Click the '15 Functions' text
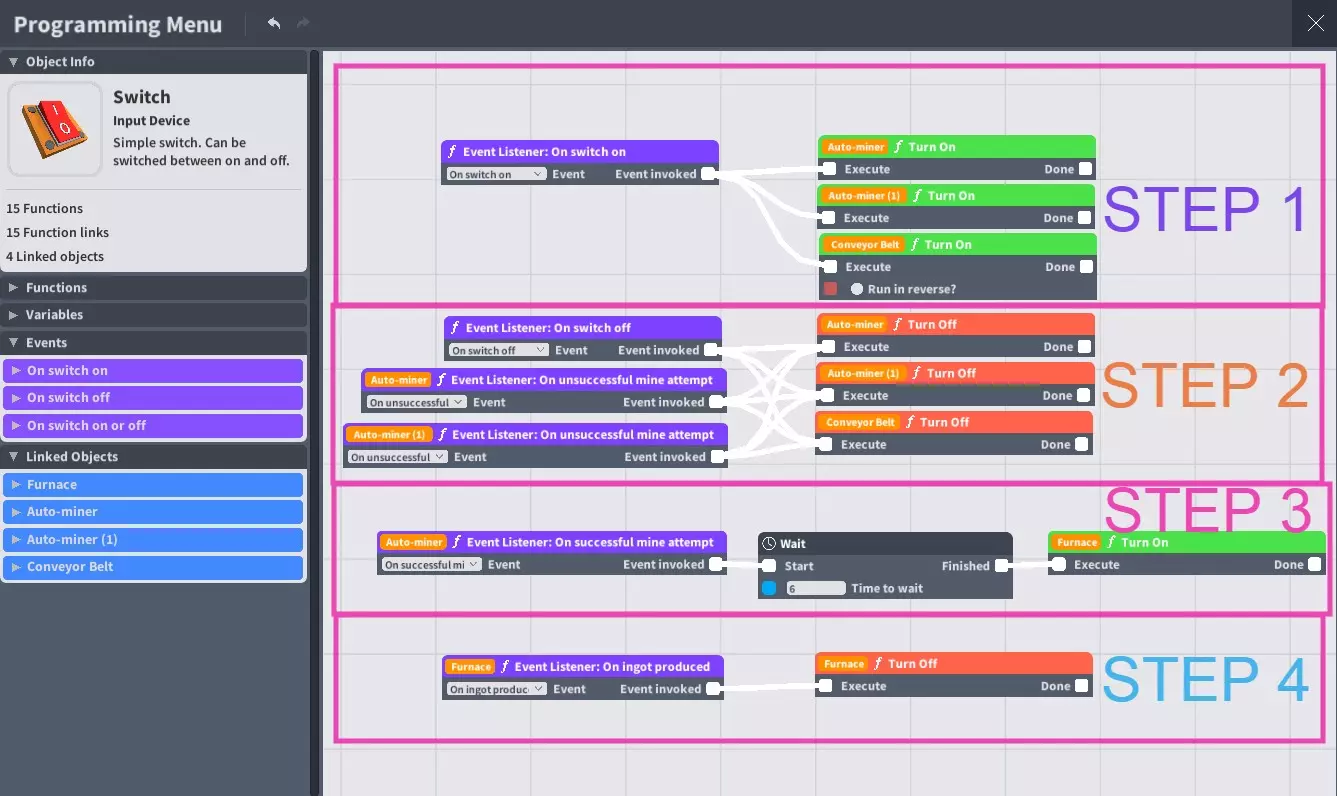The width and height of the screenshot is (1337, 796). [45, 209]
